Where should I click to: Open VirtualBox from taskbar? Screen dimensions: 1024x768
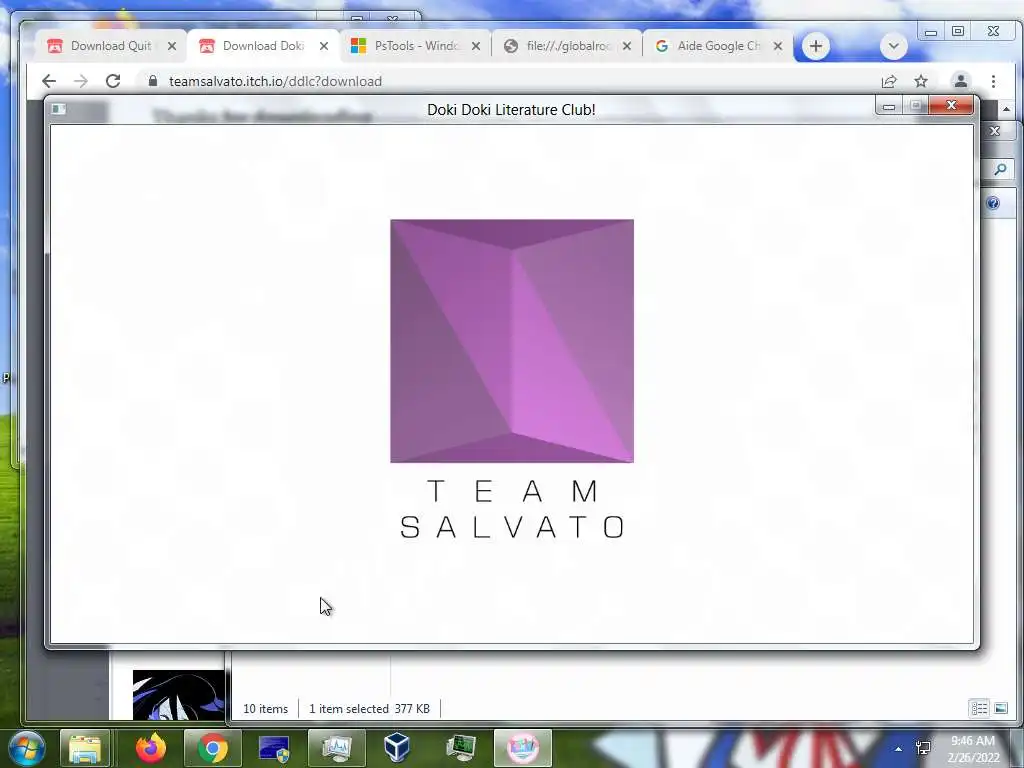(x=396, y=748)
